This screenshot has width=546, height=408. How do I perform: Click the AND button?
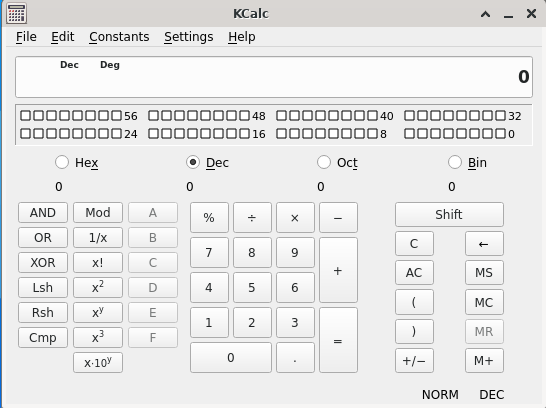click(x=43, y=212)
